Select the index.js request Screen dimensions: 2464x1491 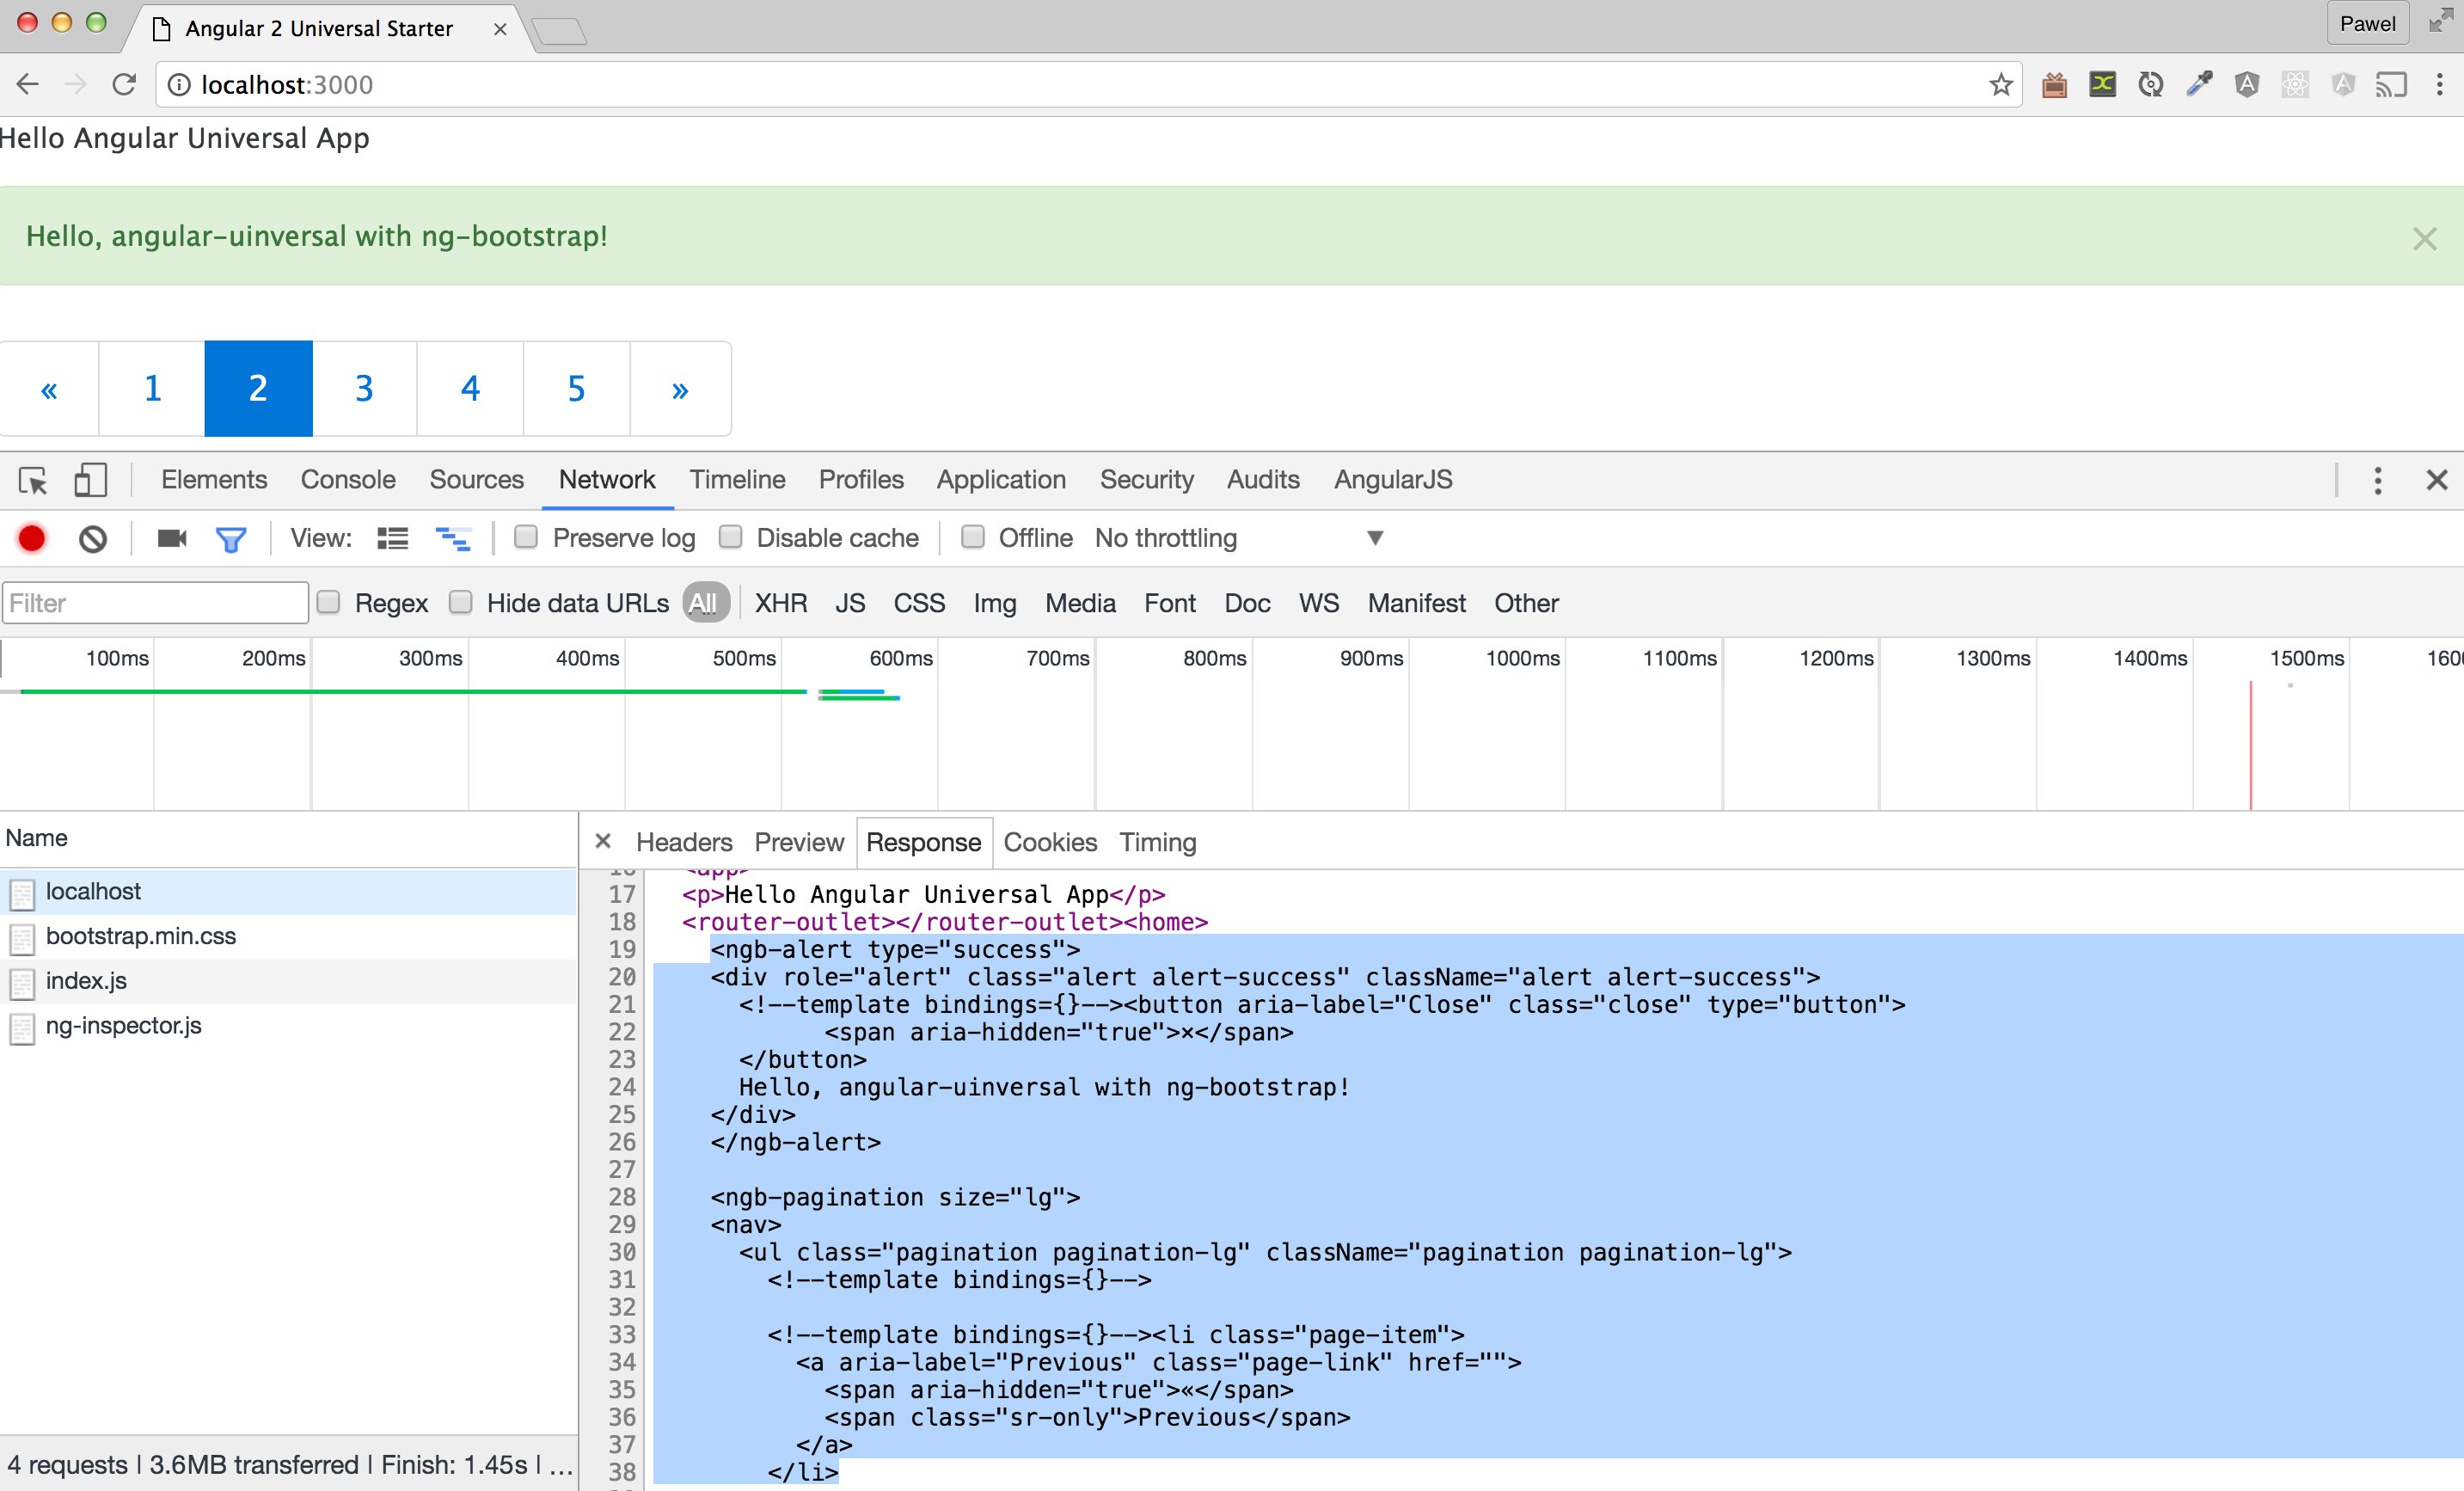tap(288, 981)
